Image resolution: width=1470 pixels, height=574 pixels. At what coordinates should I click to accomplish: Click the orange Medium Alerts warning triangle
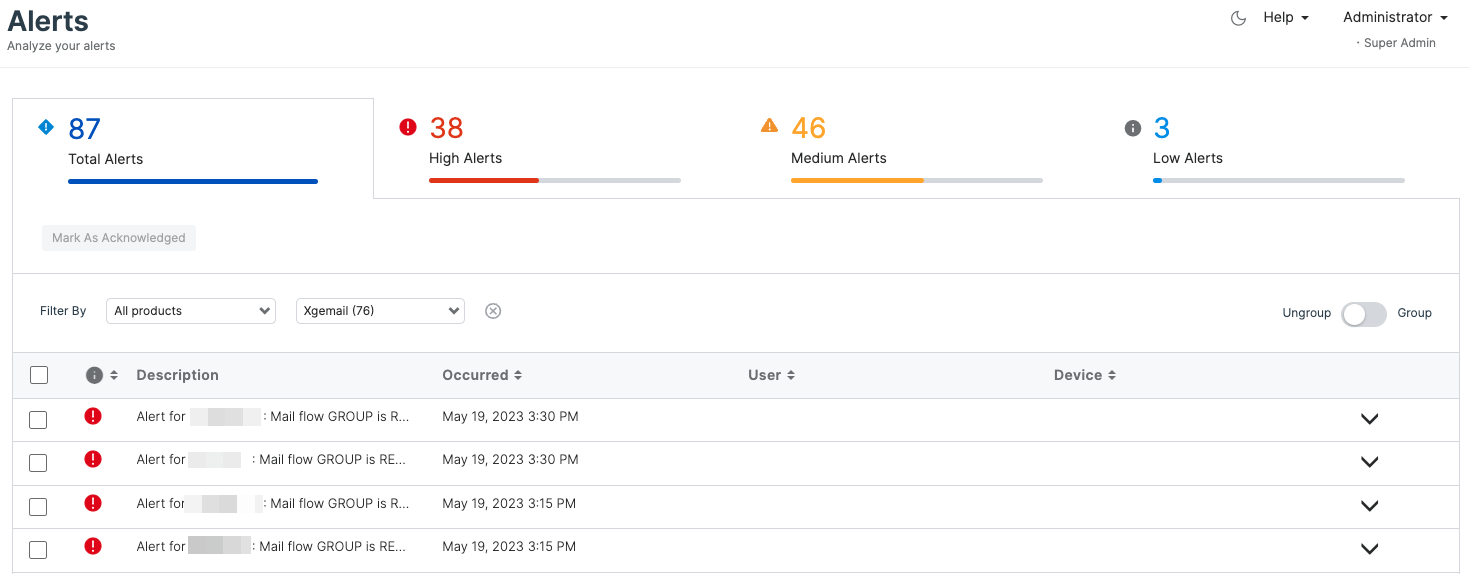click(769, 126)
